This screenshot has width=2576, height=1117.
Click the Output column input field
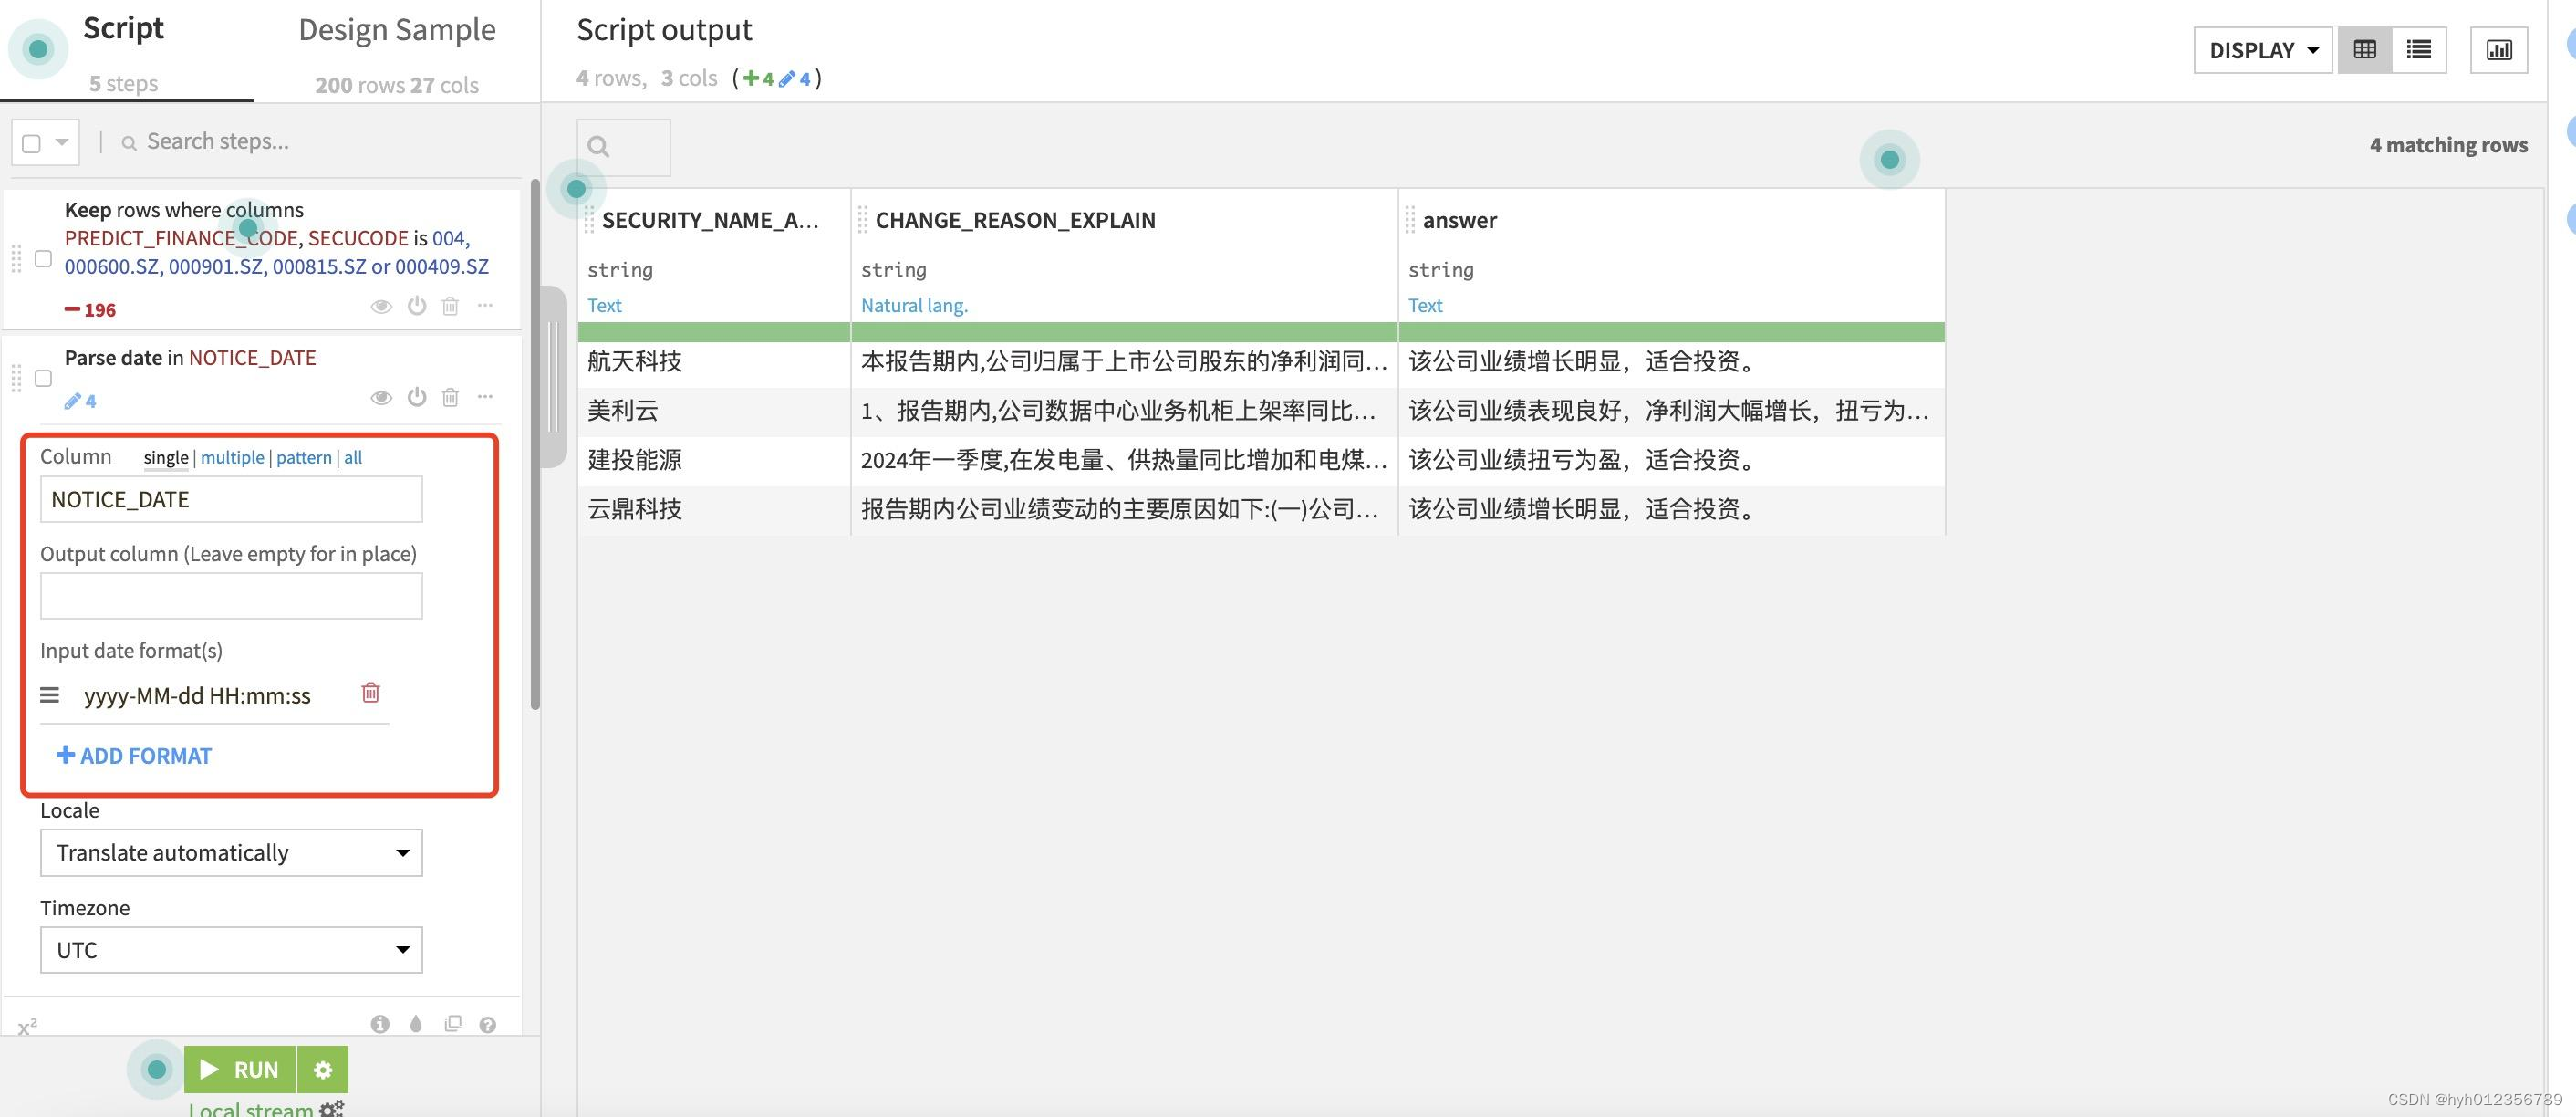[x=231, y=596]
